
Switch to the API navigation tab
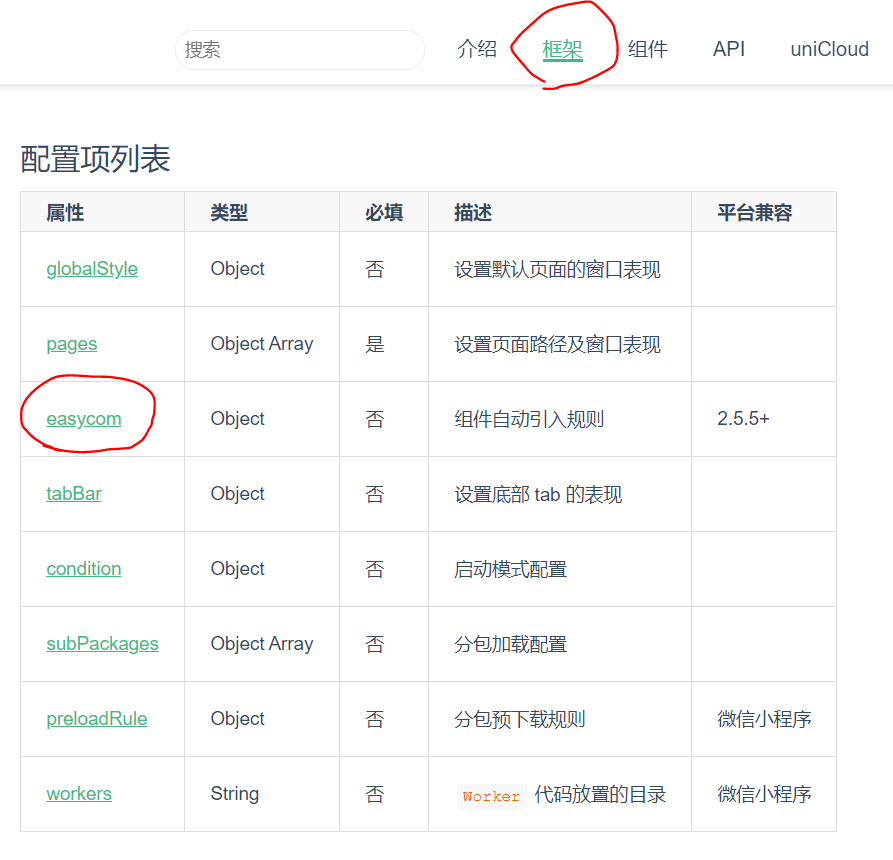(x=729, y=48)
